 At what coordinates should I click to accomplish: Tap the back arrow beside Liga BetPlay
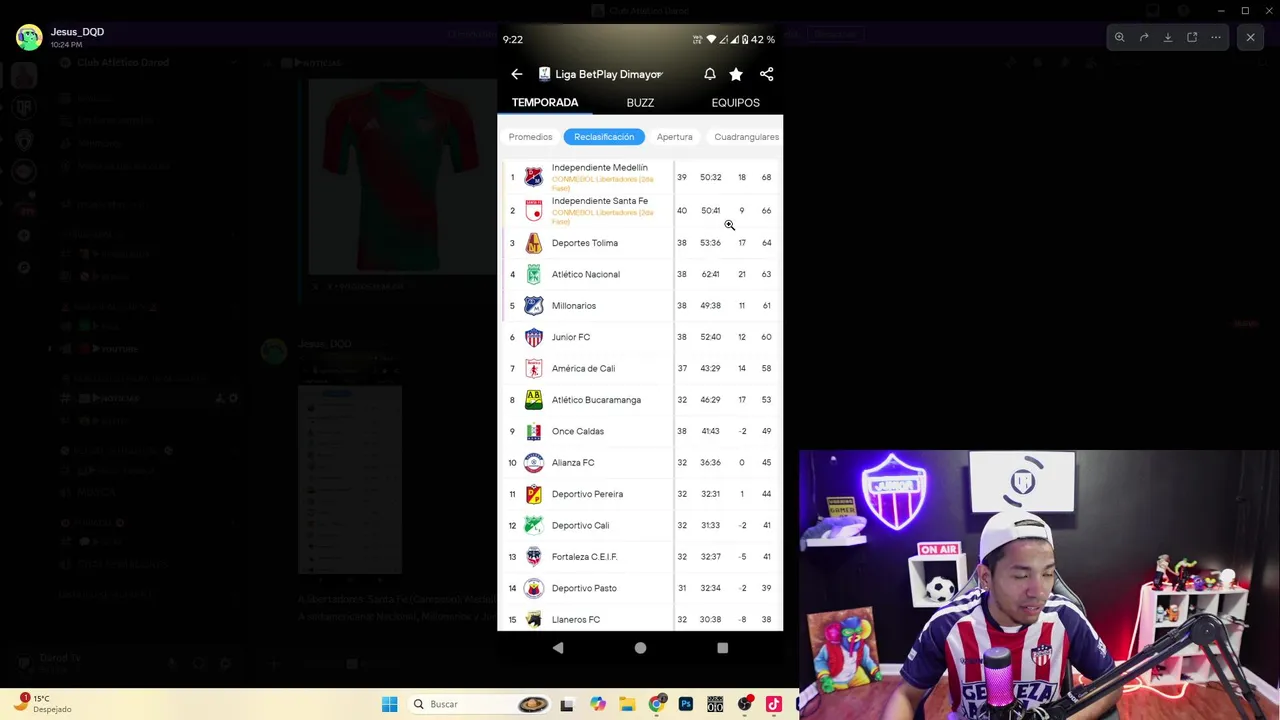point(517,74)
